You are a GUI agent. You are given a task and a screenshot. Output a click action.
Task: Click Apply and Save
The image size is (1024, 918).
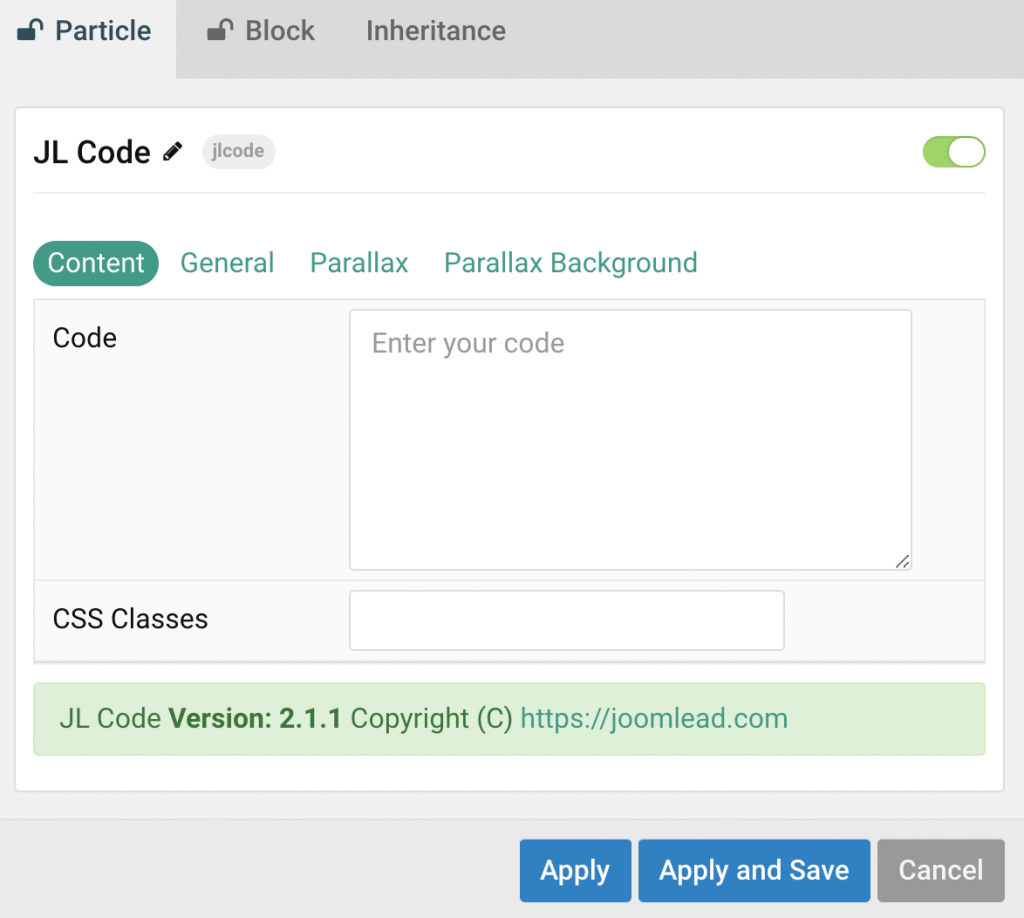[754, 870]
